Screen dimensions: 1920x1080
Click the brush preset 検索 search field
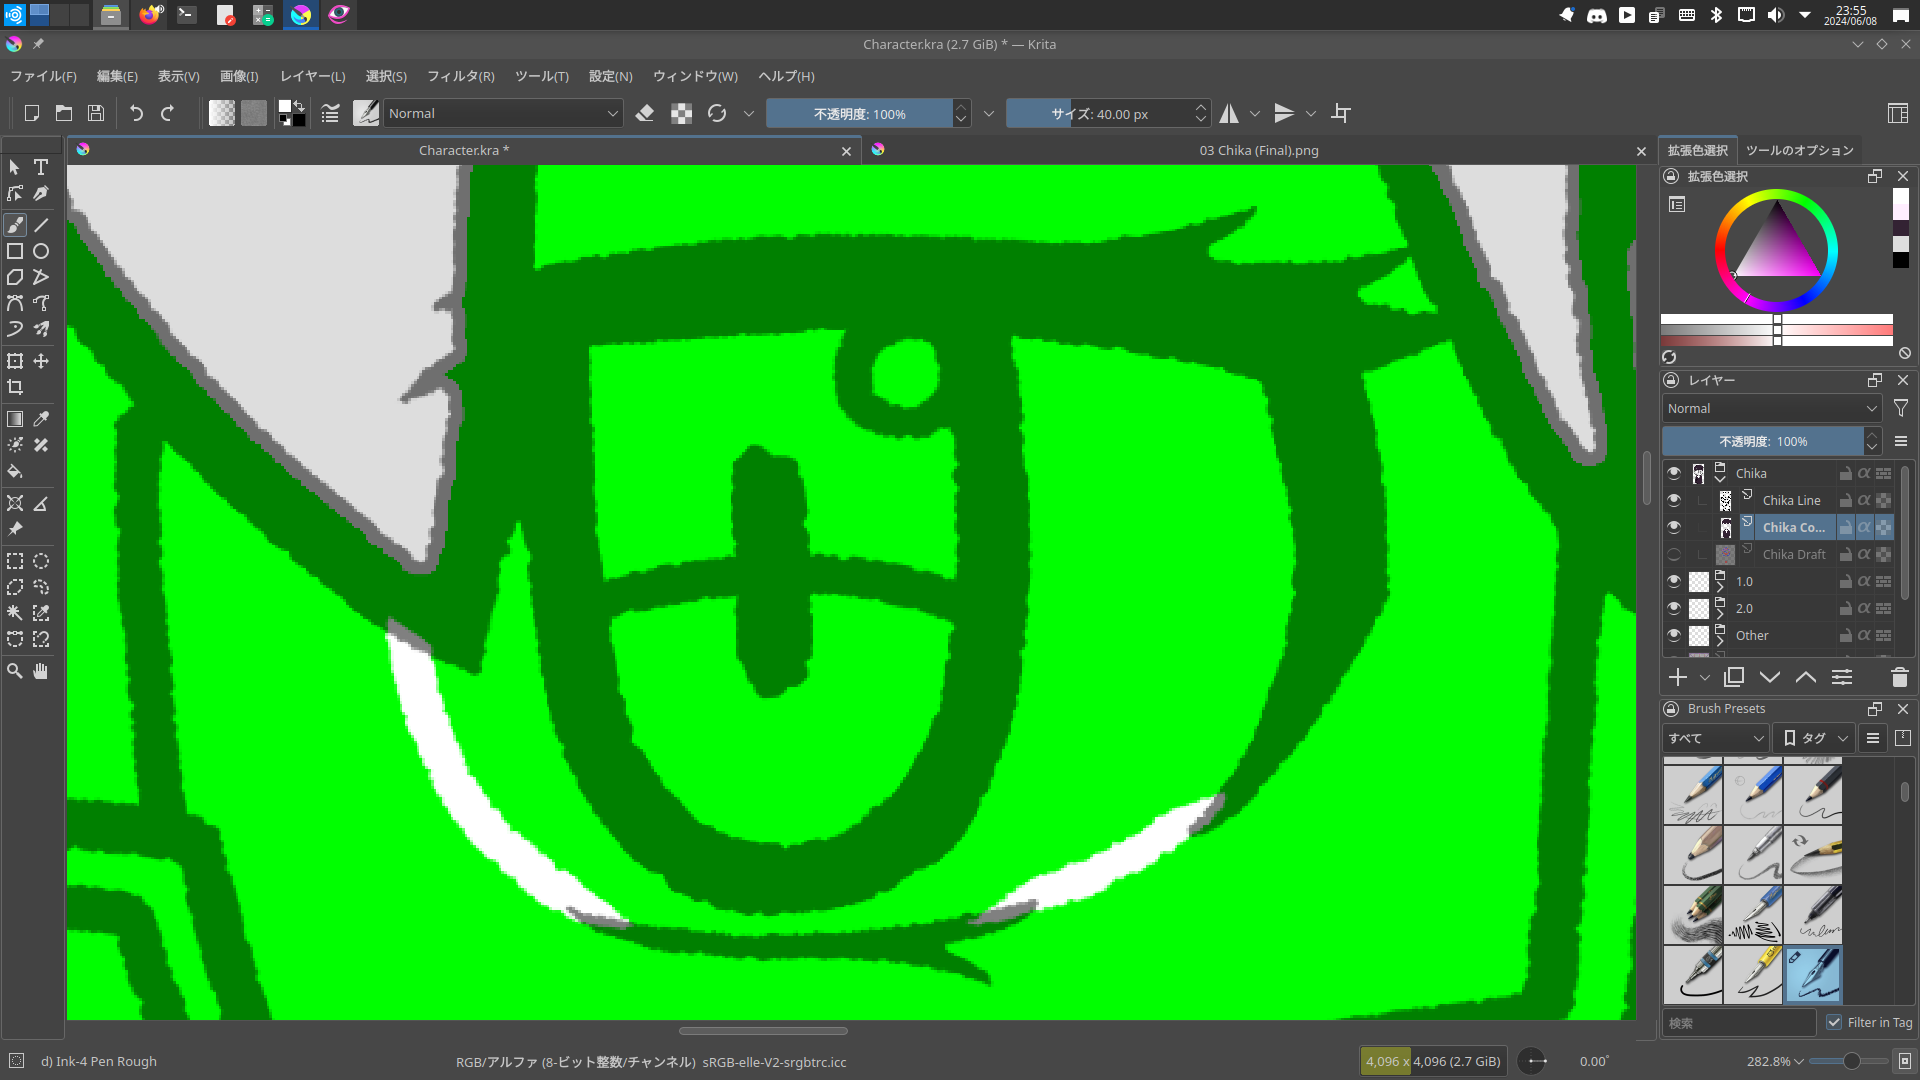(x=1739, y=1022)
